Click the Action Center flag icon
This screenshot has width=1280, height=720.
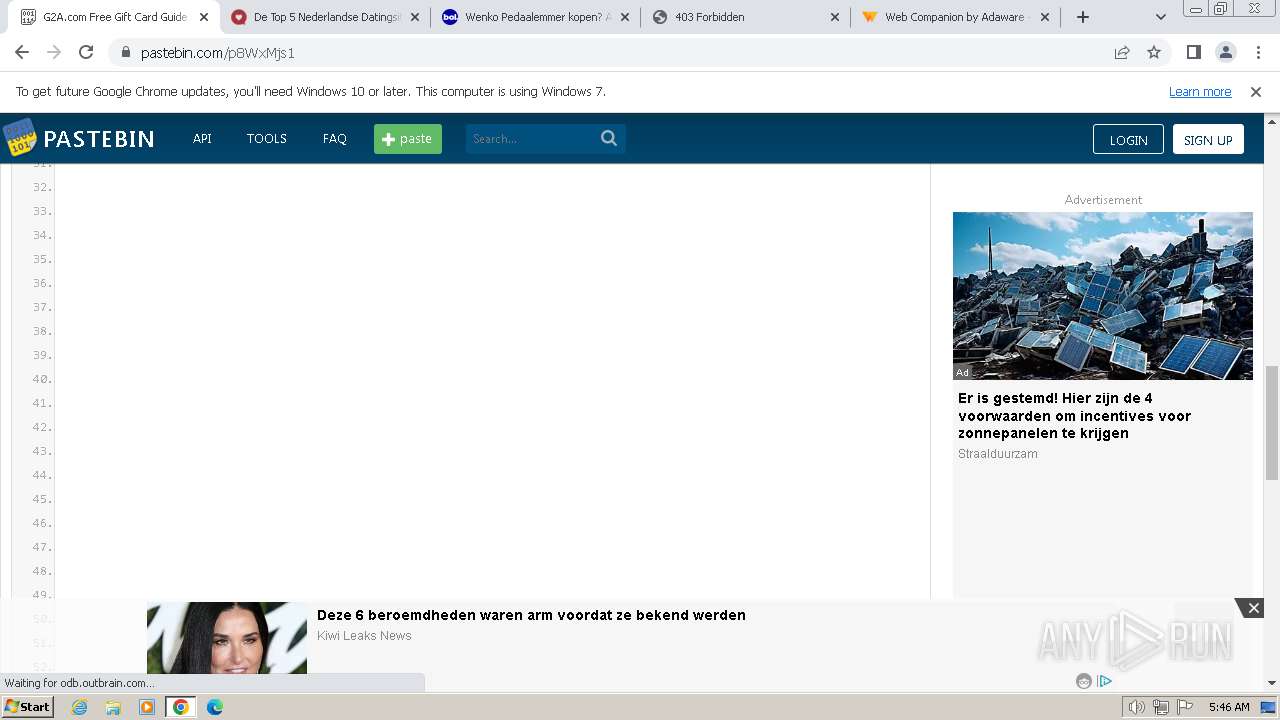[x=1185, y=707]
